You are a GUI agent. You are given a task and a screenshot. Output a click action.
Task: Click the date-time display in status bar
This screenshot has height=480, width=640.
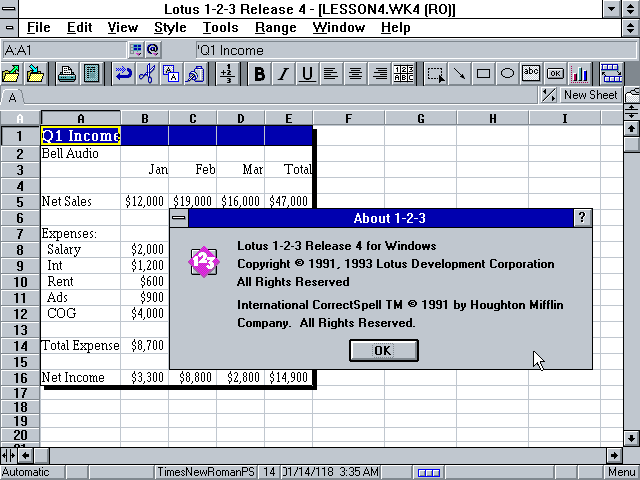(330, 472)
